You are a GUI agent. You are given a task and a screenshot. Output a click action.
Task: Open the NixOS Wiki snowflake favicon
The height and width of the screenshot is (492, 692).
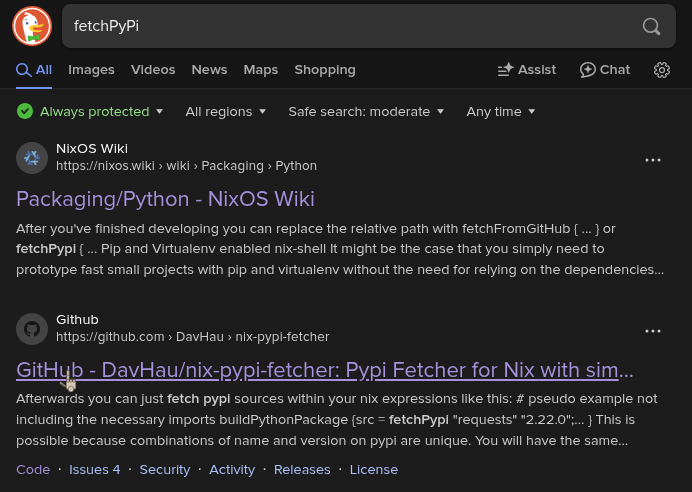point(32,158)
